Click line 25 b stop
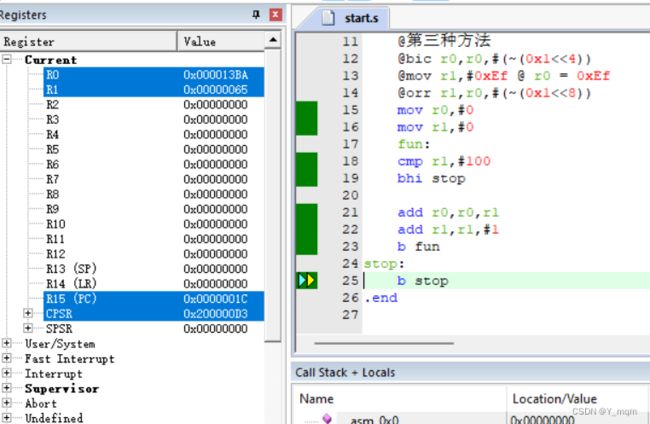650x424 pixels. pyautogui.click(x=422, y=281)
